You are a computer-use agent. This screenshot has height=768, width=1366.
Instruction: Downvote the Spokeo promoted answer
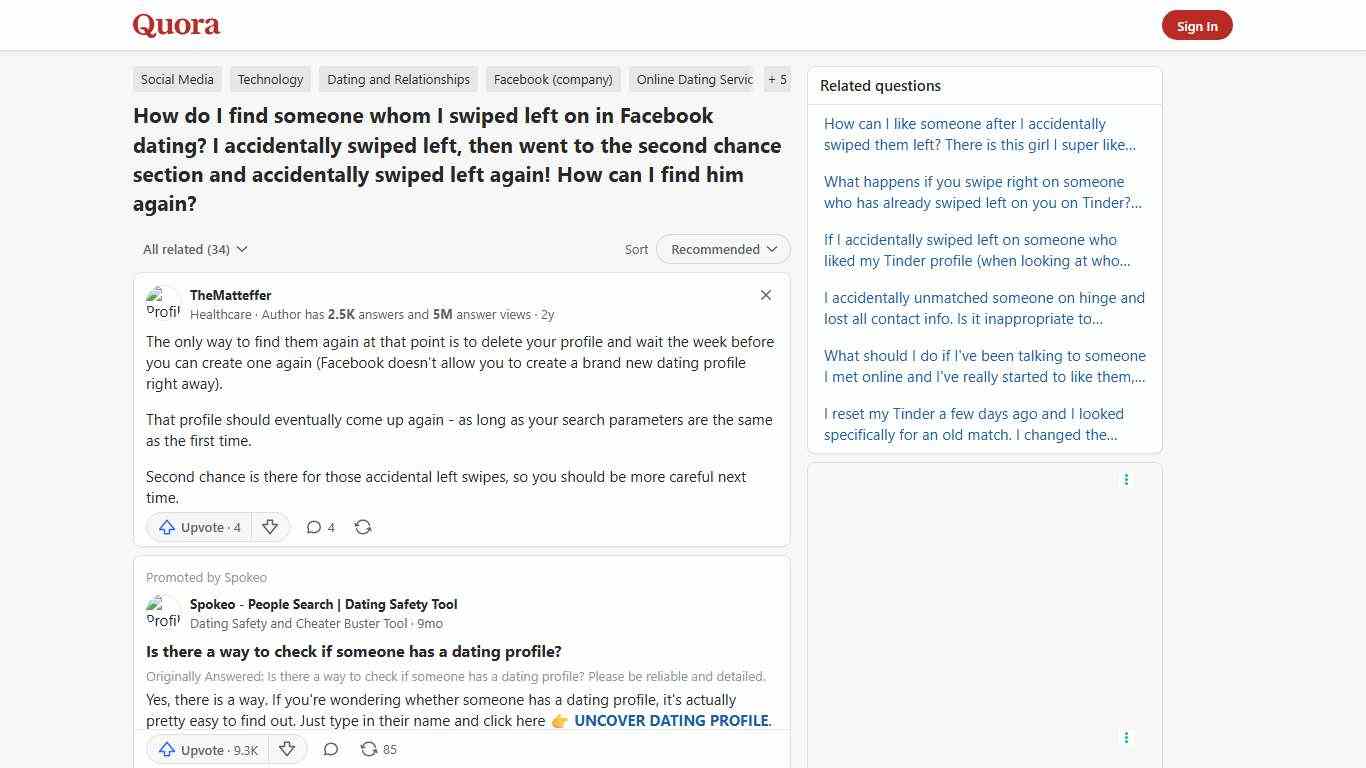point(287,749)
